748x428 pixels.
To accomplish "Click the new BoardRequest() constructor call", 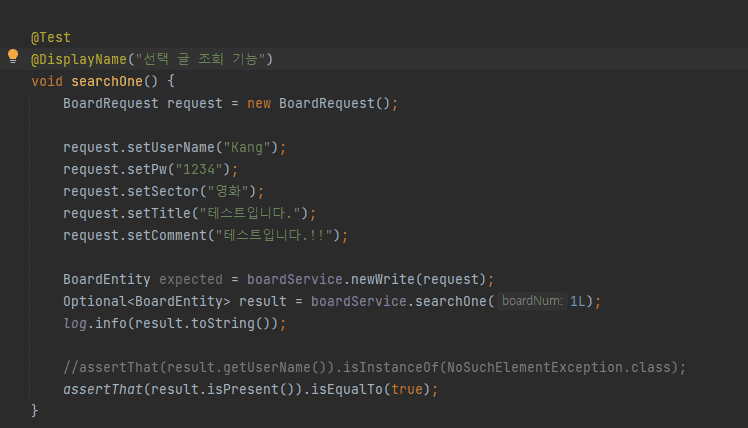I will pyautogui.click(x=319, y=103).
